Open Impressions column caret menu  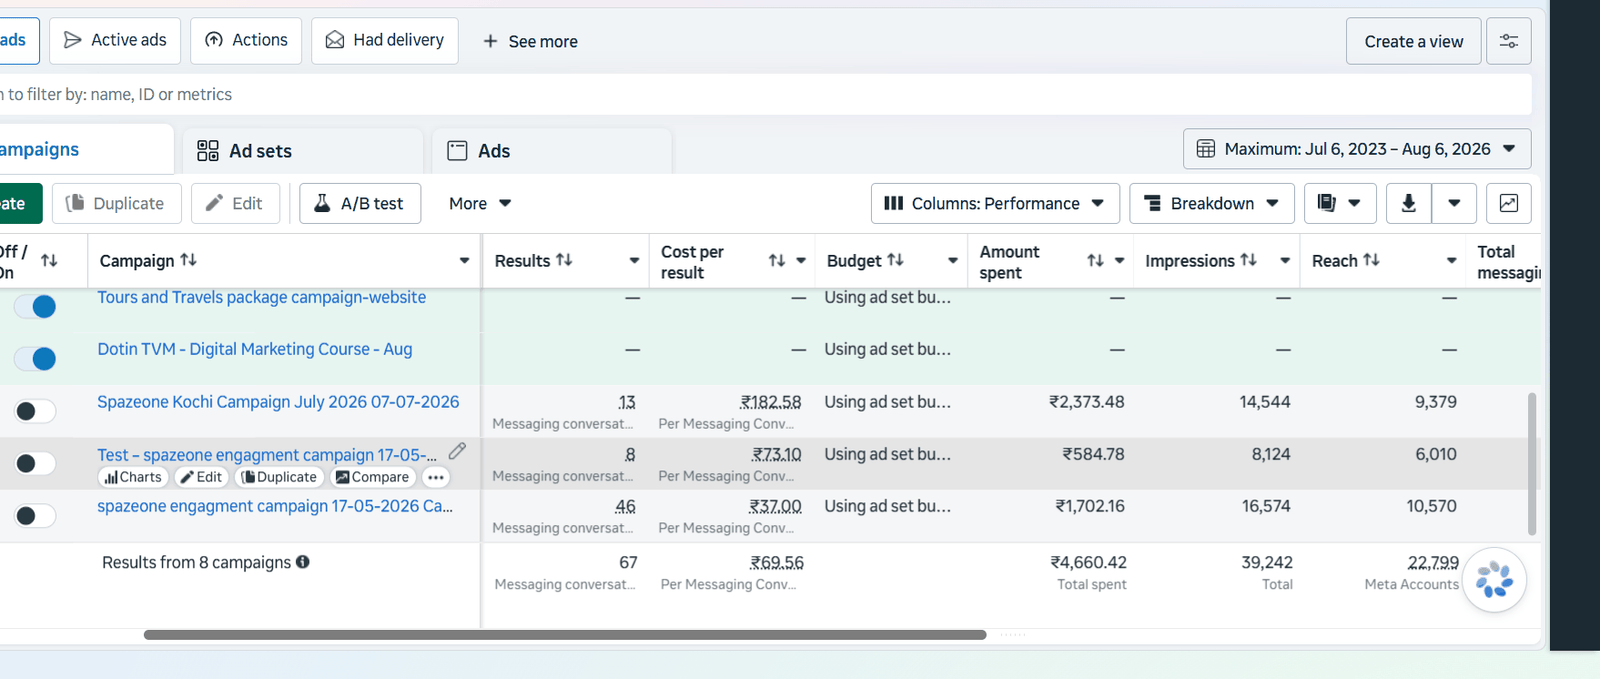[1285, 261]
